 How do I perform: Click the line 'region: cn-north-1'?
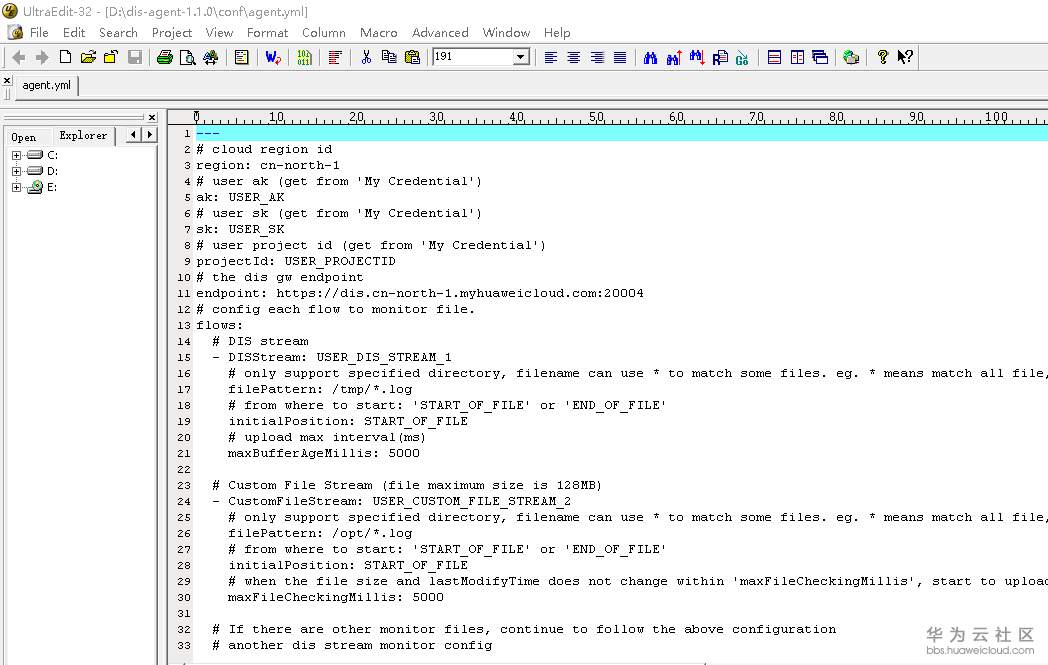pyautogui.click(x=268, y=165)
